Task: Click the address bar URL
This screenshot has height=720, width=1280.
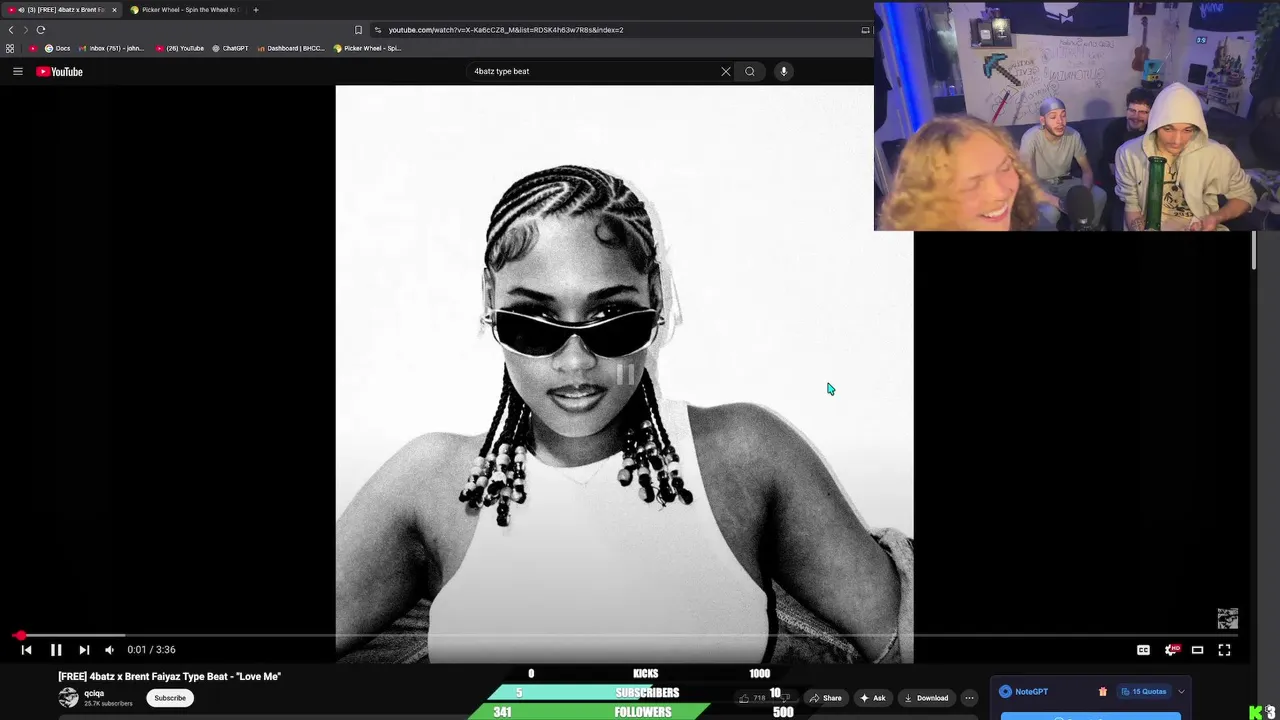Action: 506,30
